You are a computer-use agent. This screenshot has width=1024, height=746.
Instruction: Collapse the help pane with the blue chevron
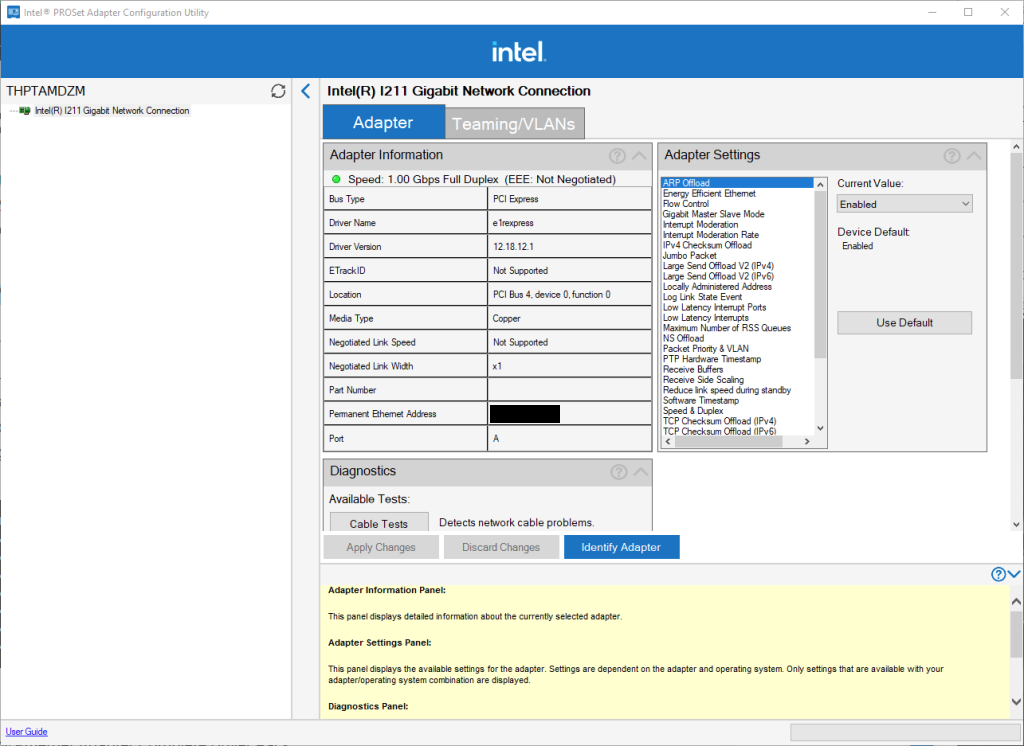pyautogui.click(x=1014, y=574)
